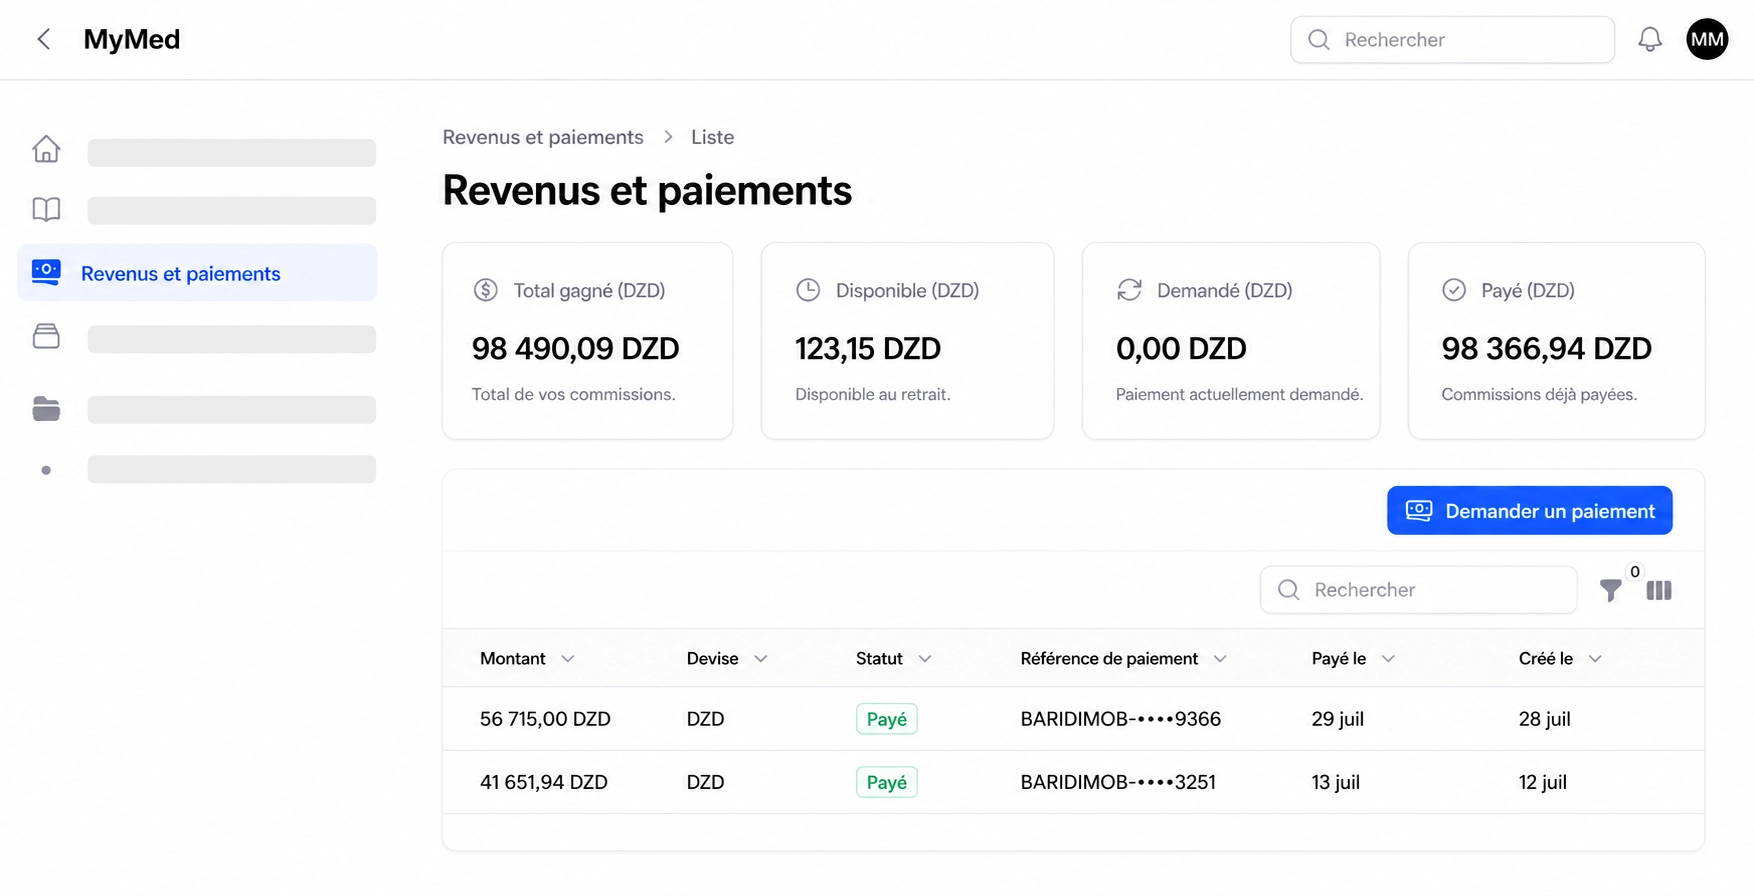Expand the Statut column chevron
Viewport: 1754px width, 896px height.
[925, 659]
